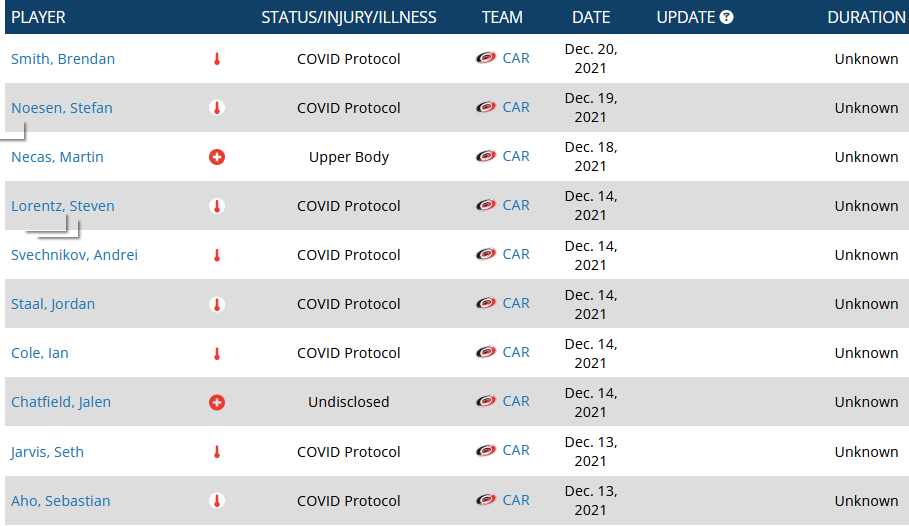The height and width of the screenshot is (526, 909).
Task: Sort by DATE column header
Action: [591, 17]
